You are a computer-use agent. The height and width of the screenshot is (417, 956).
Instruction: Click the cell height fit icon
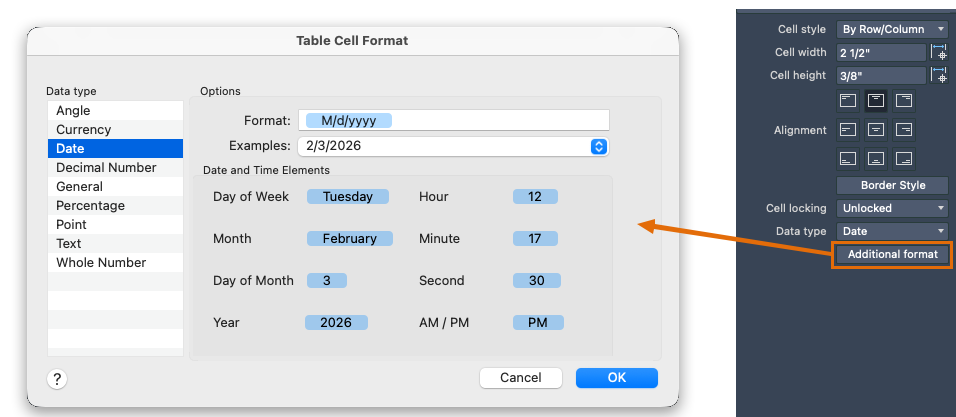[939, 75]
